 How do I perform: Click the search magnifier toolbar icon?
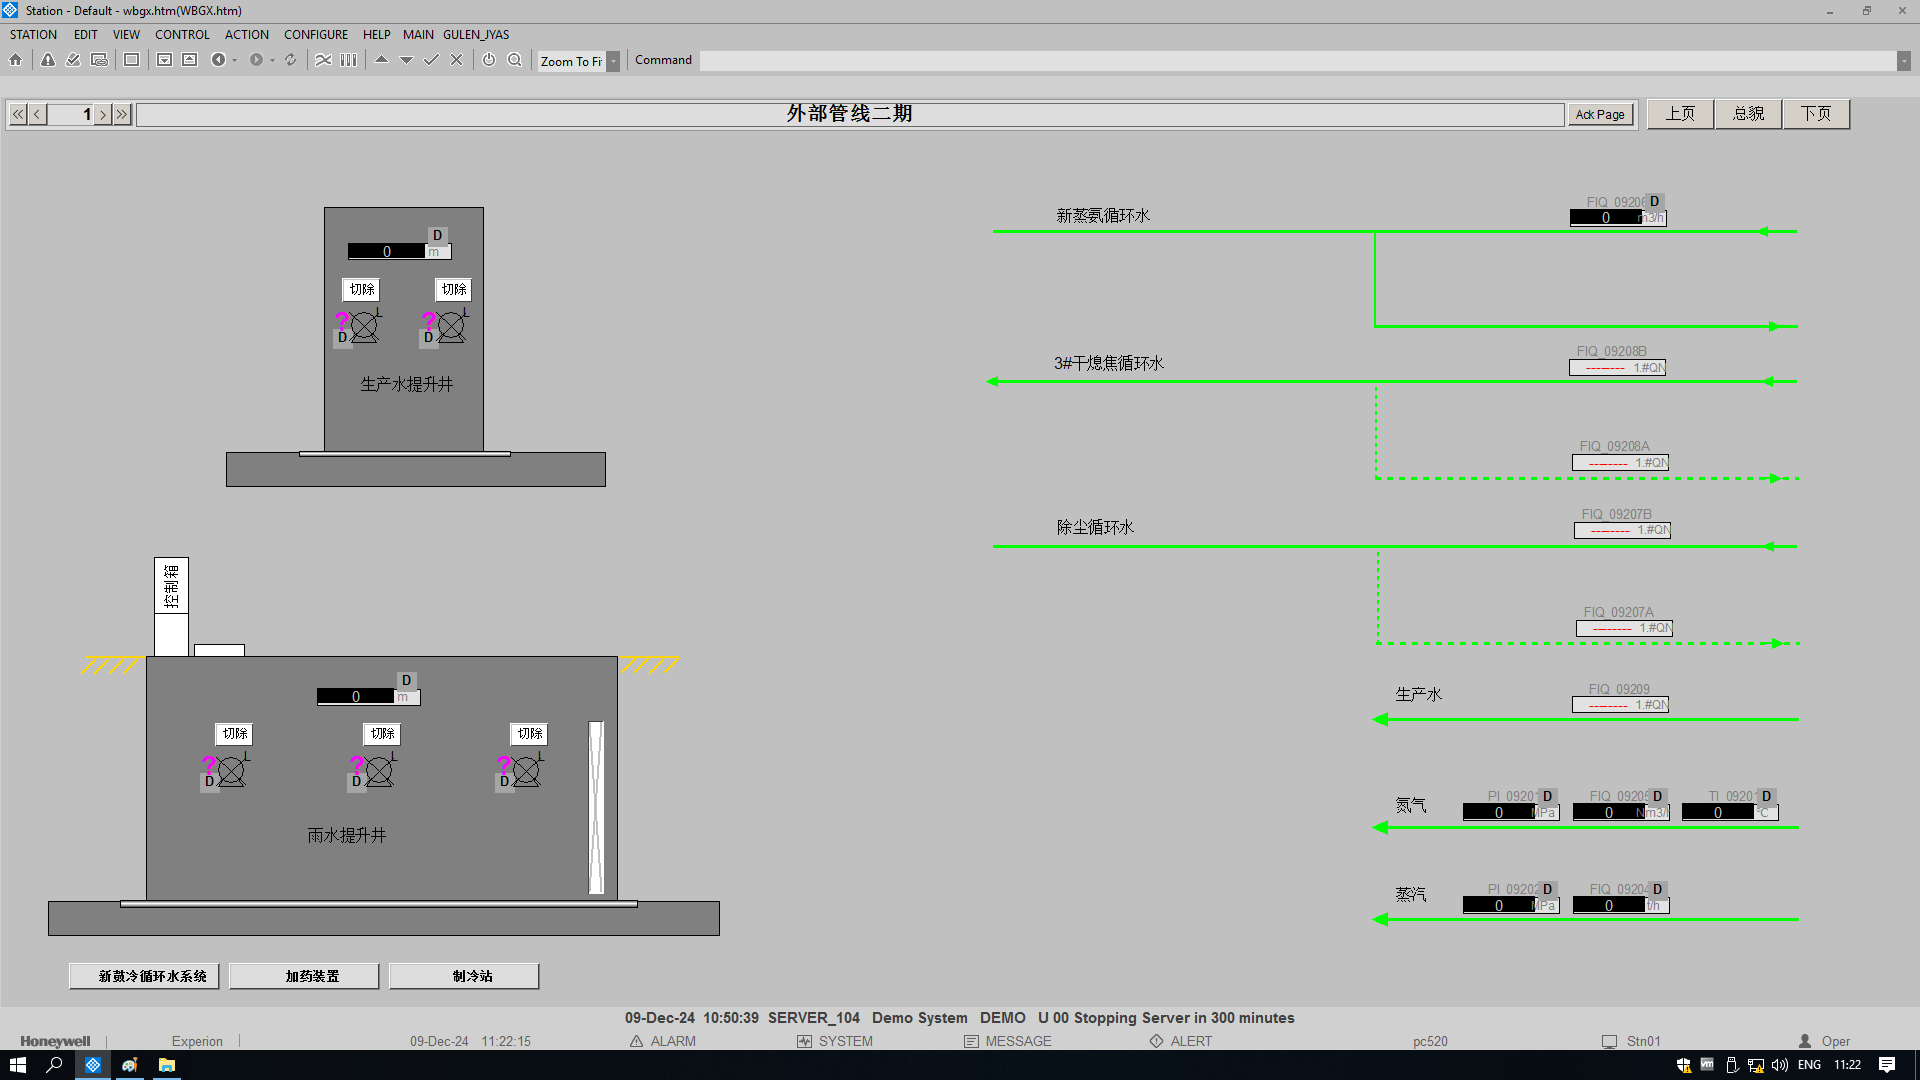coord(515,60)
